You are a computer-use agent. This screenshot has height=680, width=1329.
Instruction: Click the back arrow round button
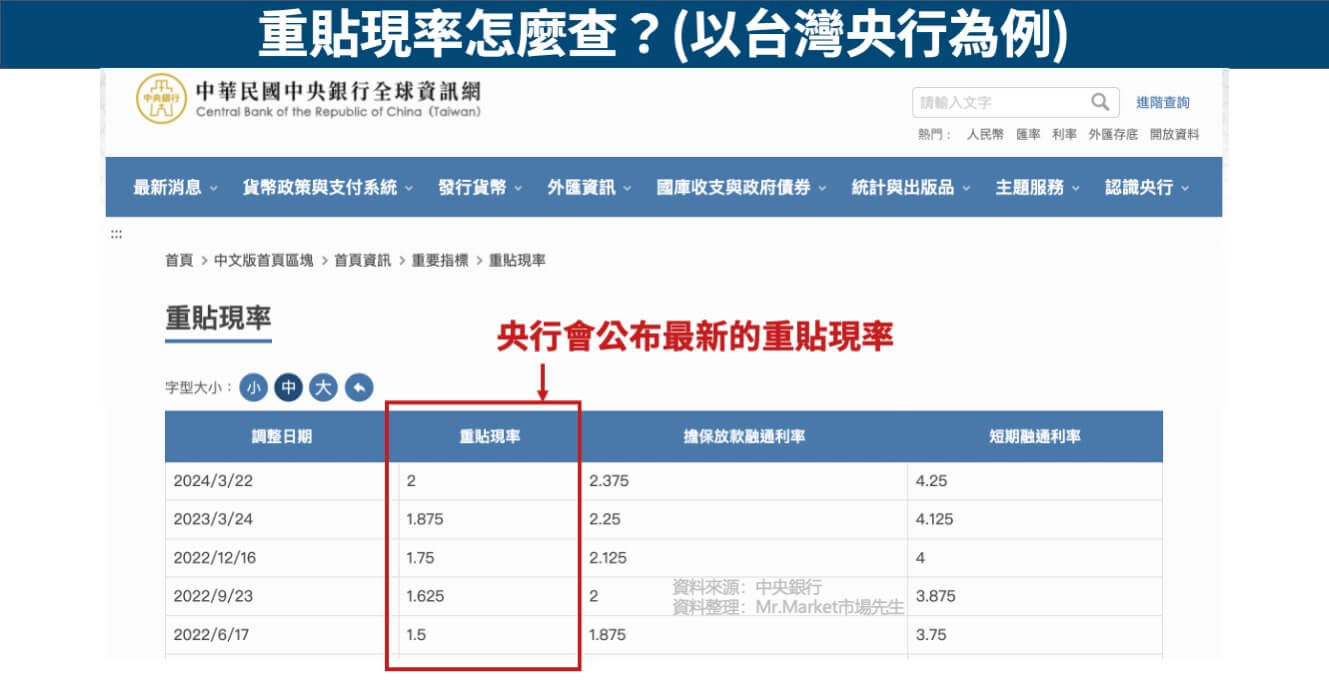point(359,387)
